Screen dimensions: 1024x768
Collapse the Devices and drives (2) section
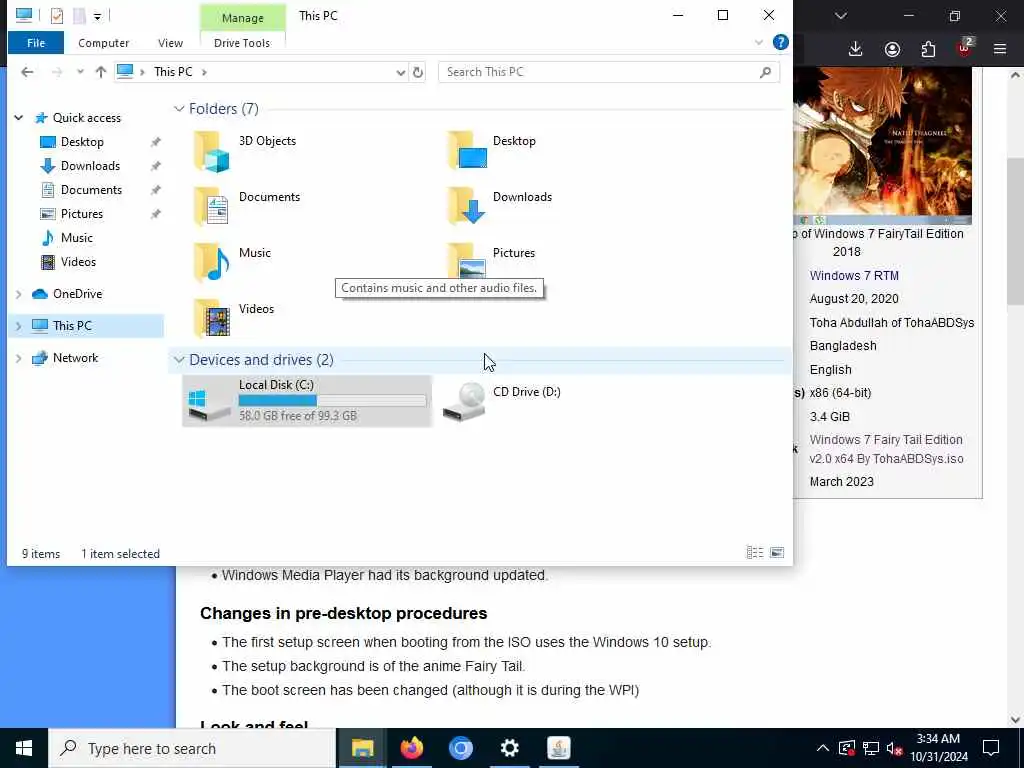pos(179,360)
